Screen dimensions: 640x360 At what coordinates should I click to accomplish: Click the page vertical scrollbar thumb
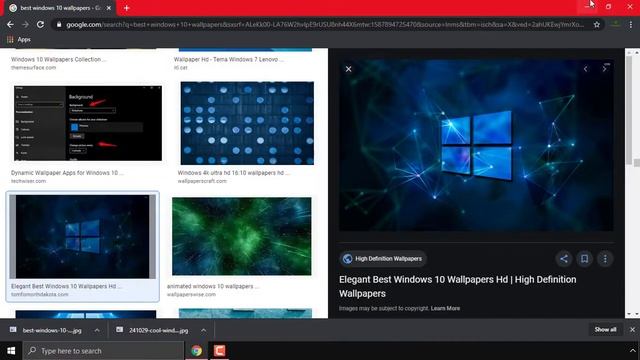tap(629, 110)
